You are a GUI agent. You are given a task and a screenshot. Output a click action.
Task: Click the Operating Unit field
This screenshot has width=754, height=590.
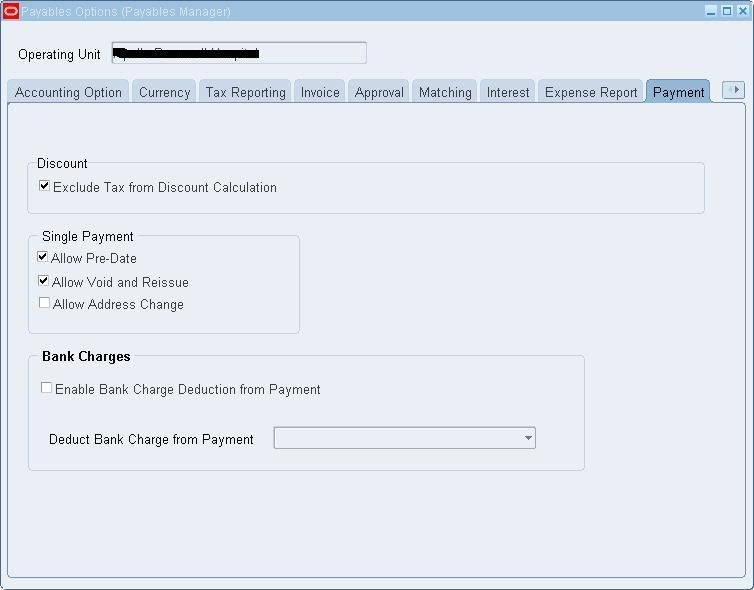click(239, 53)
